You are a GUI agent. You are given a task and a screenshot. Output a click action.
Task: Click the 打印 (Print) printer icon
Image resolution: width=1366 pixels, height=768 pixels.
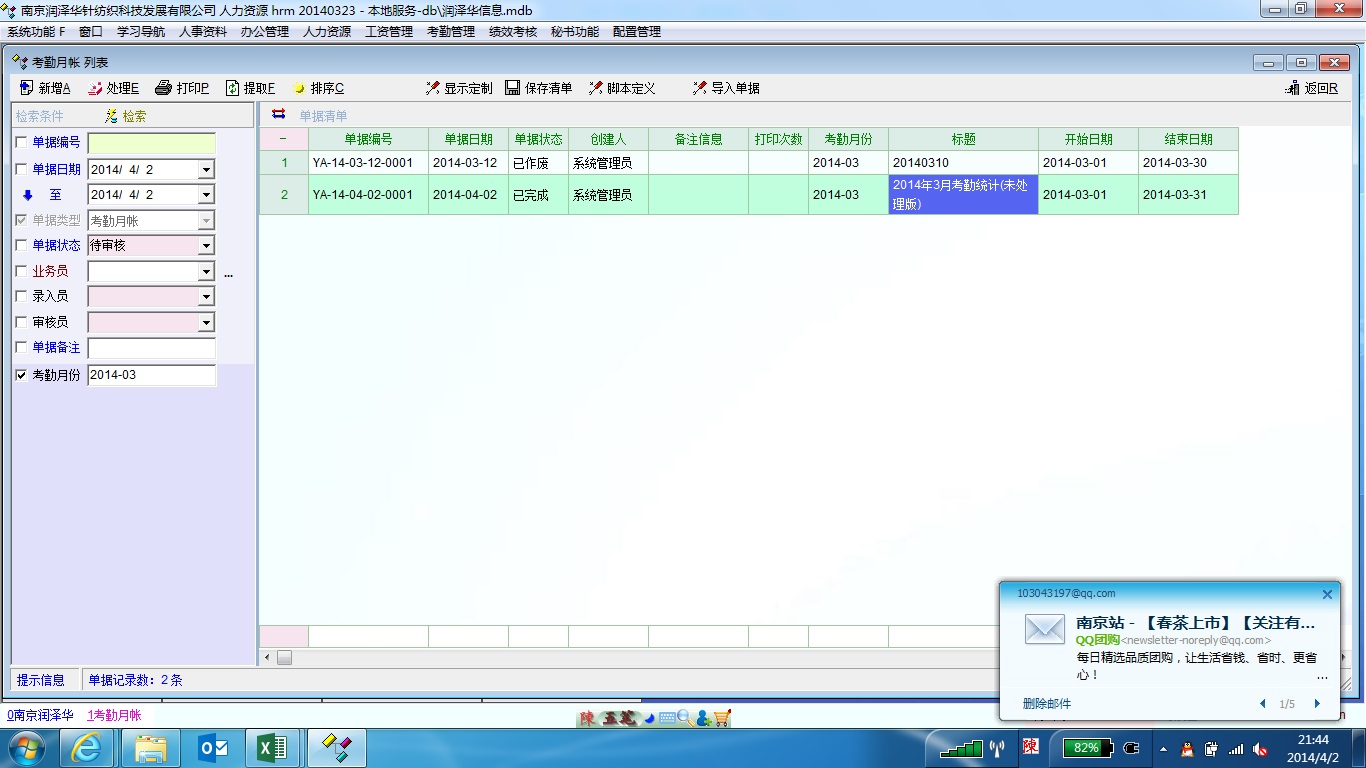[163, 88]
